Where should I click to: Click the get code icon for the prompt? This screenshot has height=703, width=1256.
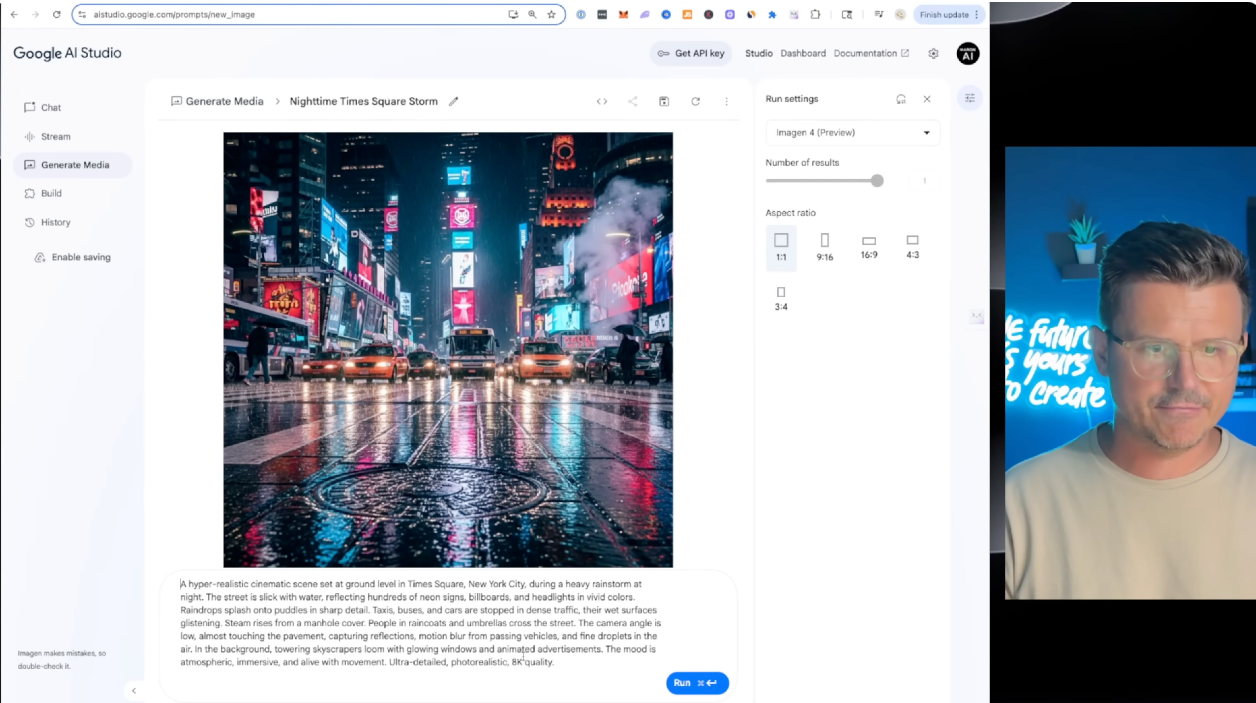coord(601,101)
